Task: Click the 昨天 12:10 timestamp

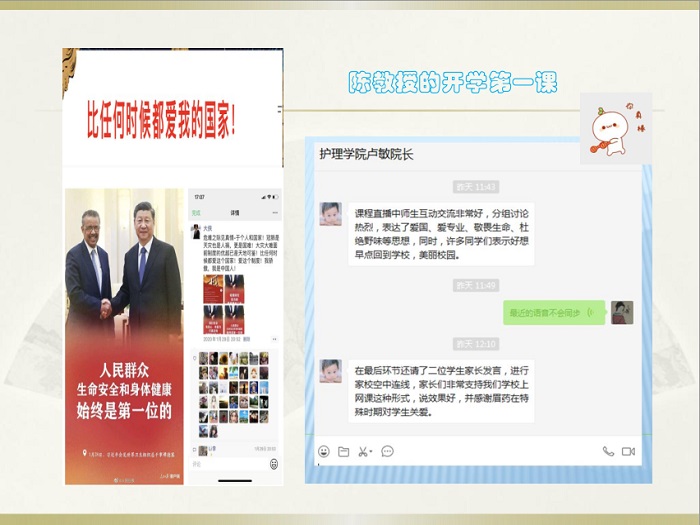Action: point(476,344)
